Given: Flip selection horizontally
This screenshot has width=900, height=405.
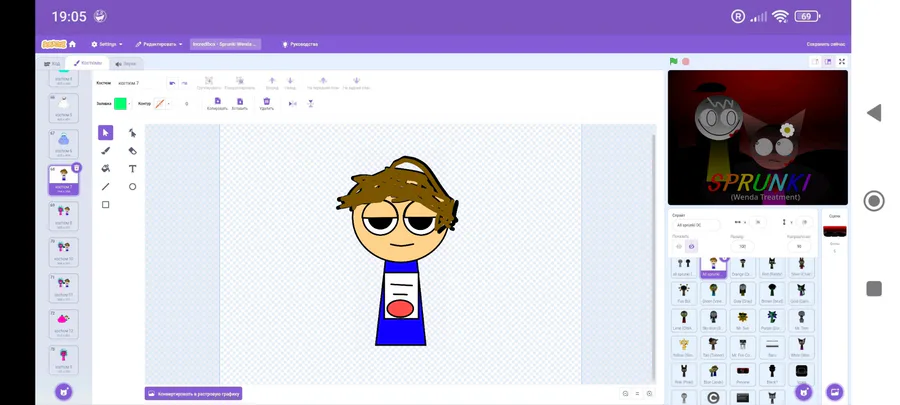Looking at the screenshot, I should pos(292,104).
